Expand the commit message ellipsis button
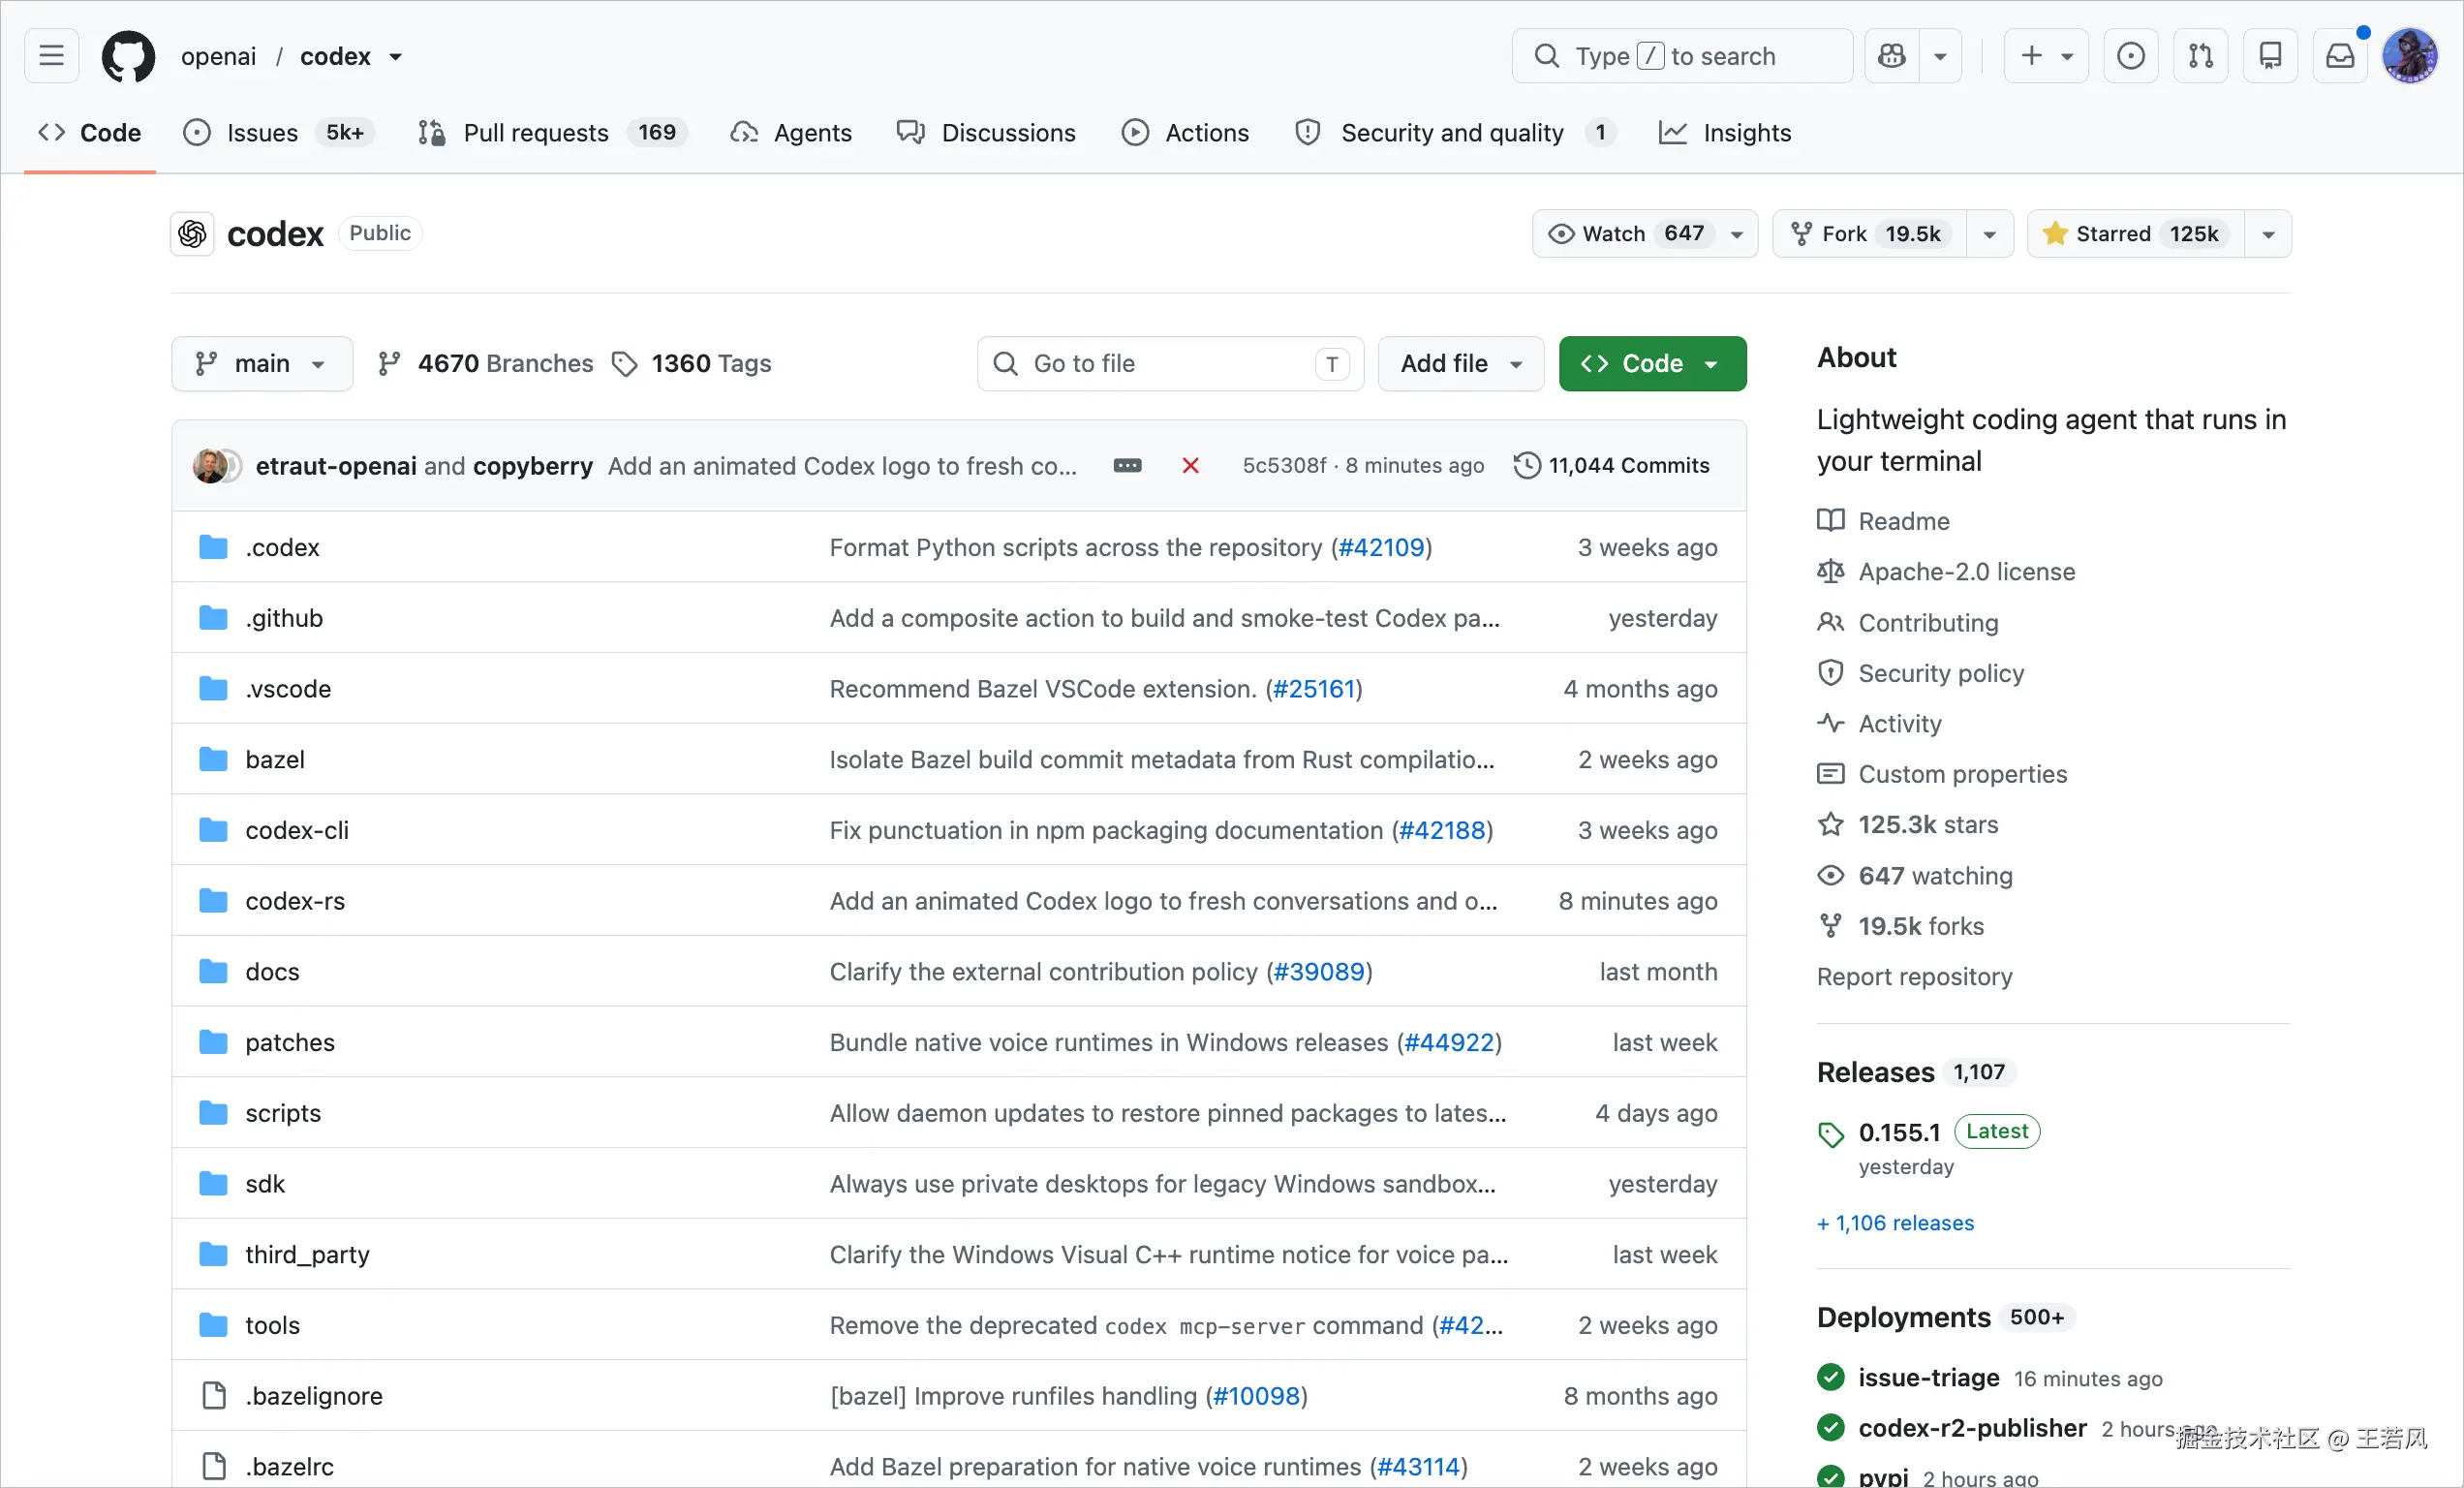This screenshot has width=2464, height=1488. pos(1127,466)
